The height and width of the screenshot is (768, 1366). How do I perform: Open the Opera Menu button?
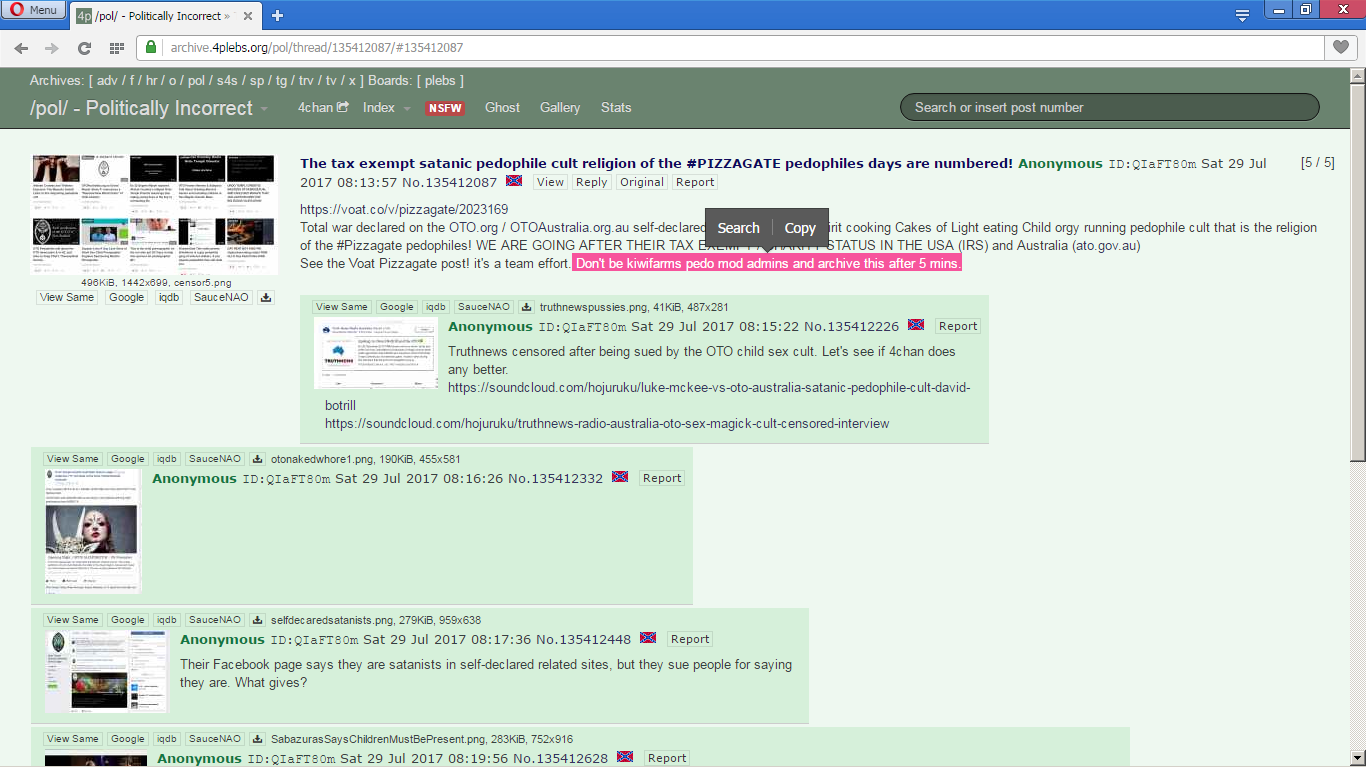point(34,10)
